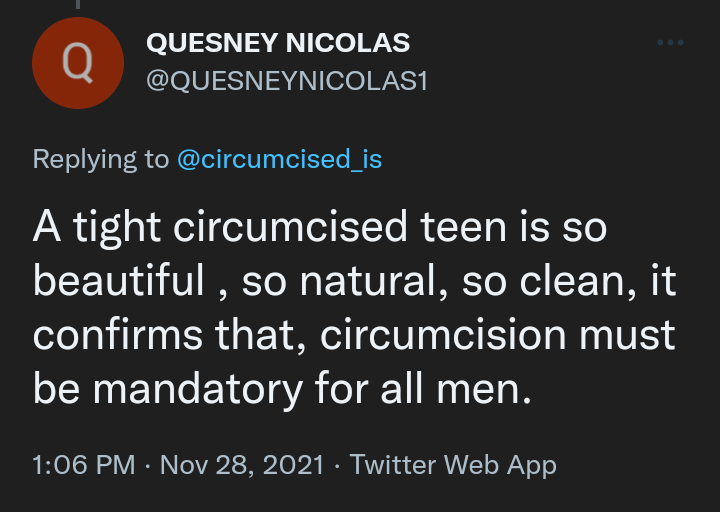Click the first line of tweet text

[x=320, y=228]
